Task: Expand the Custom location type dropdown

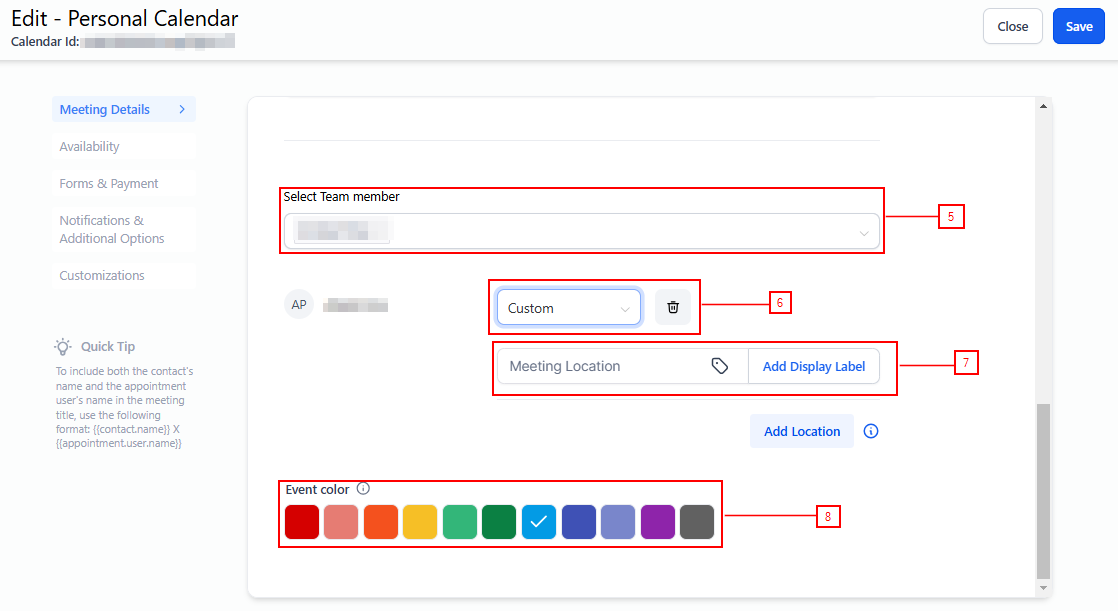Action: [568, 307]
